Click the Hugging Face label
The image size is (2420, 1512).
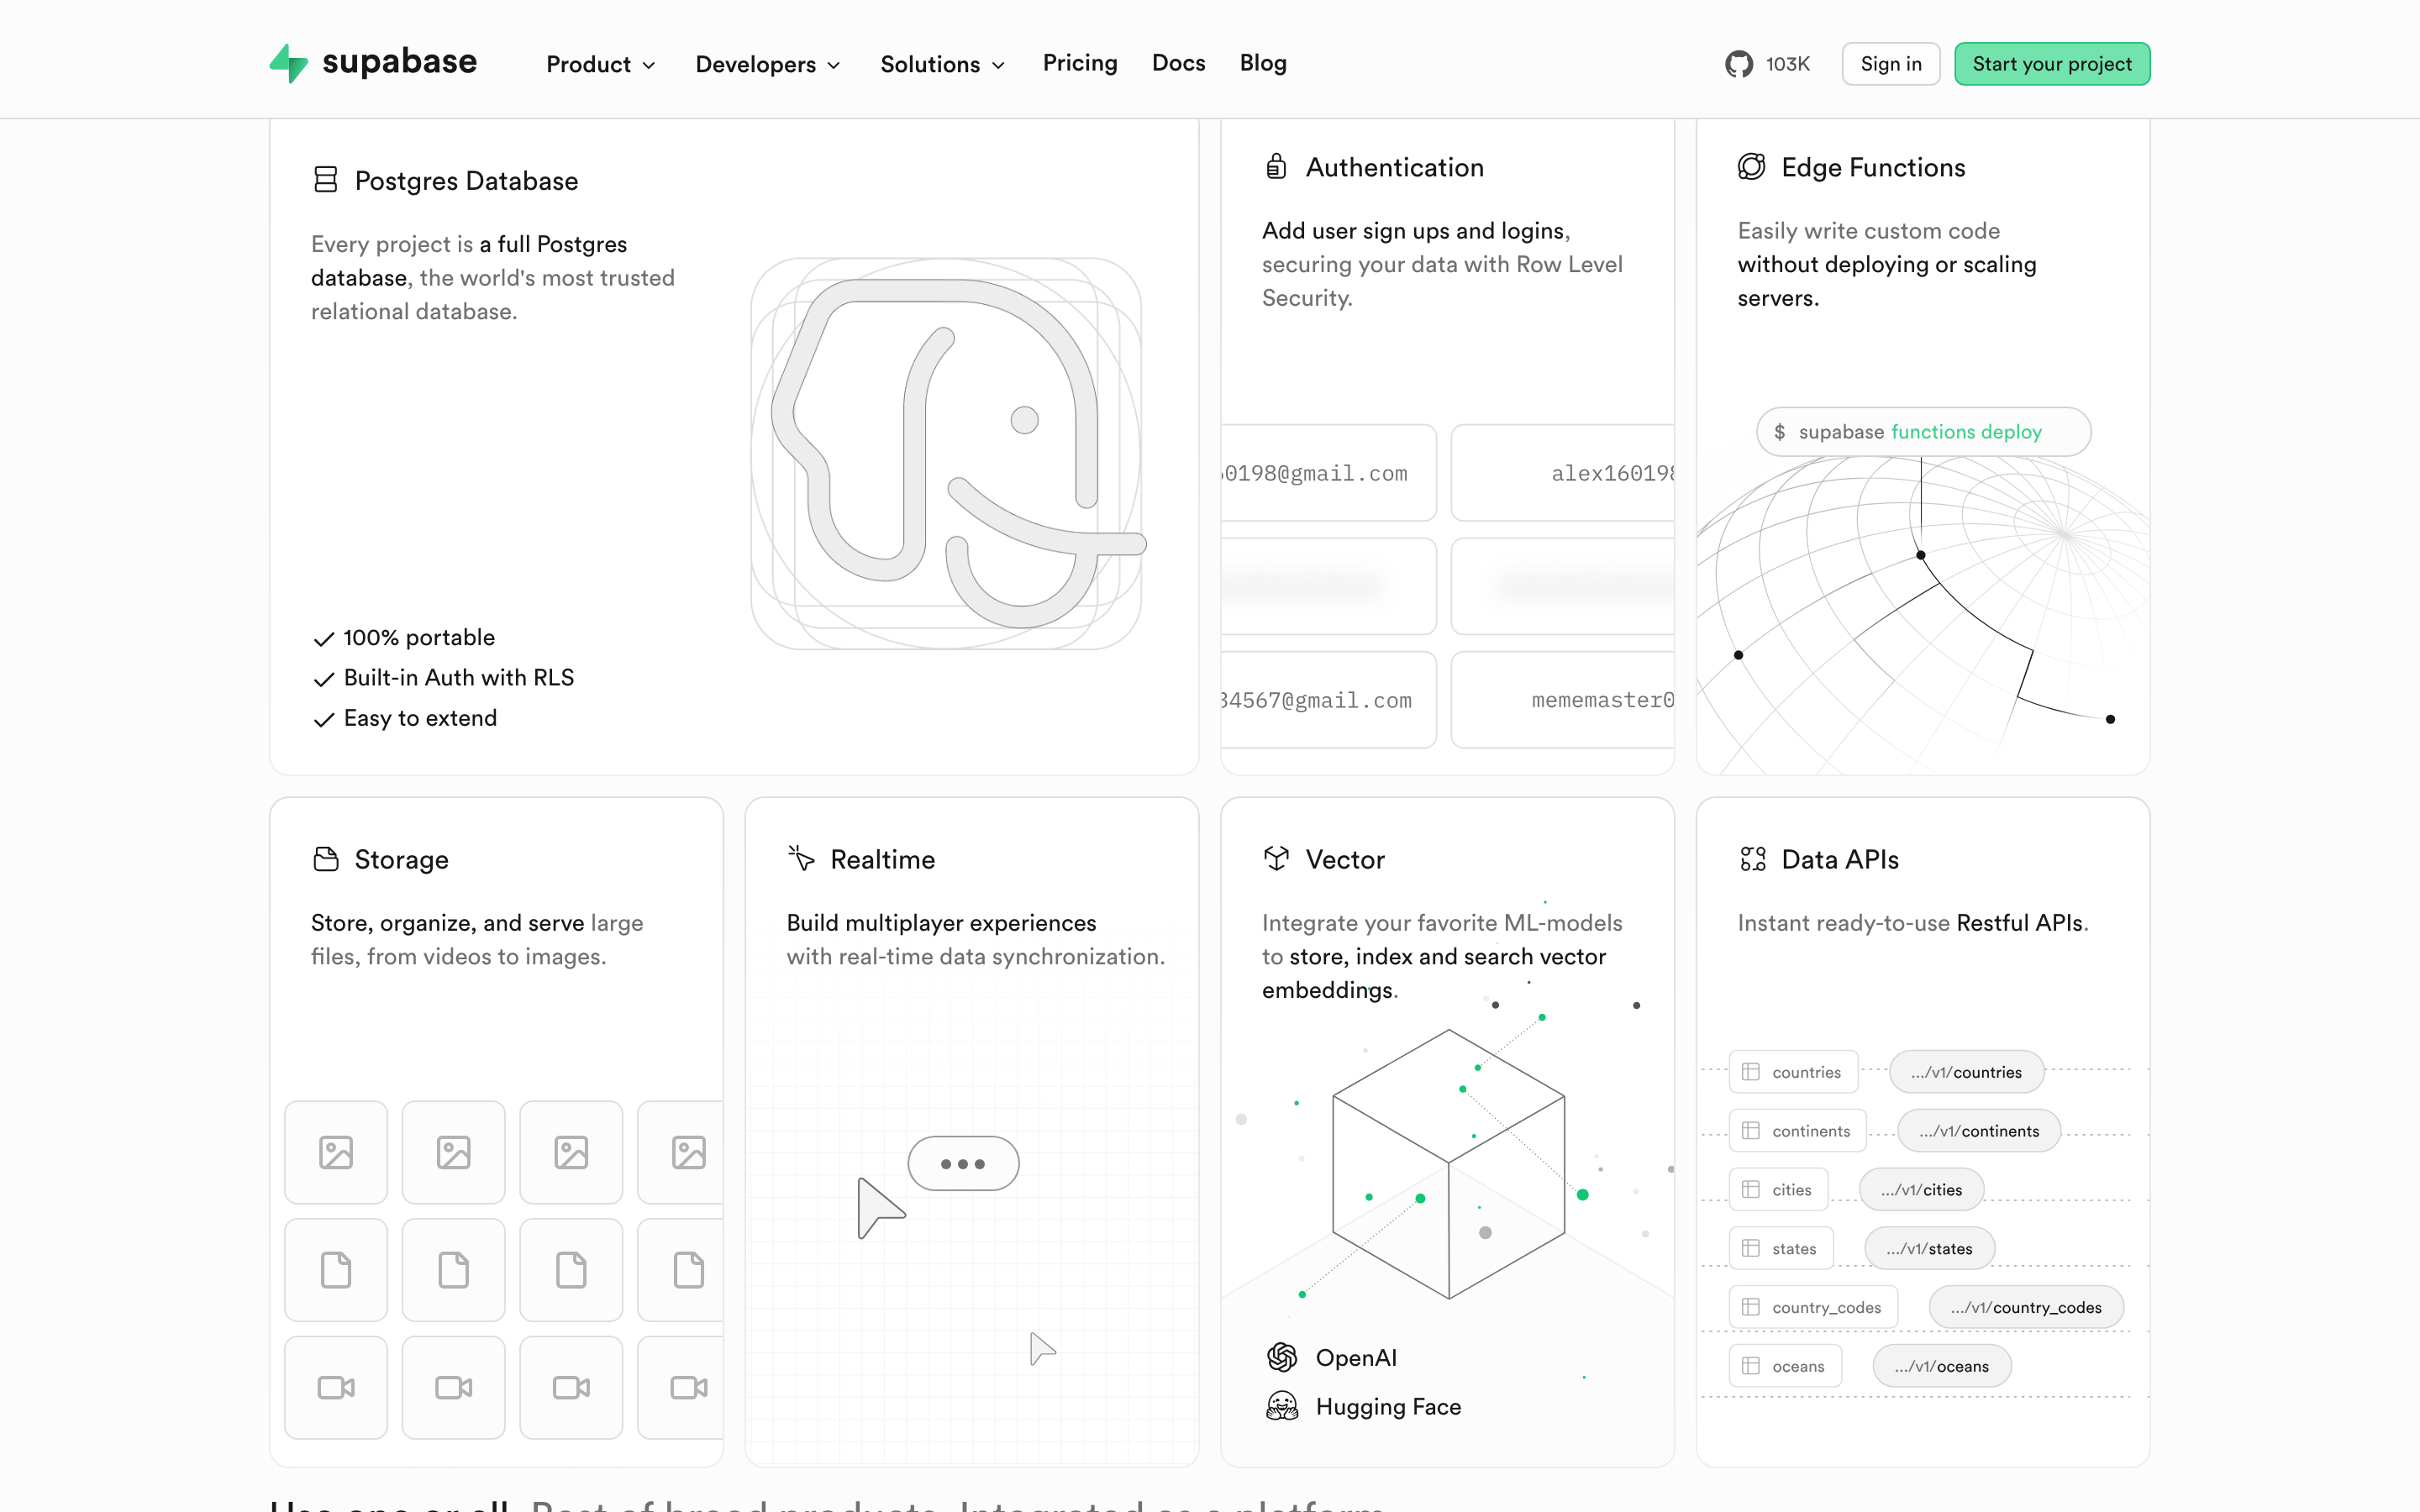1388,1407
